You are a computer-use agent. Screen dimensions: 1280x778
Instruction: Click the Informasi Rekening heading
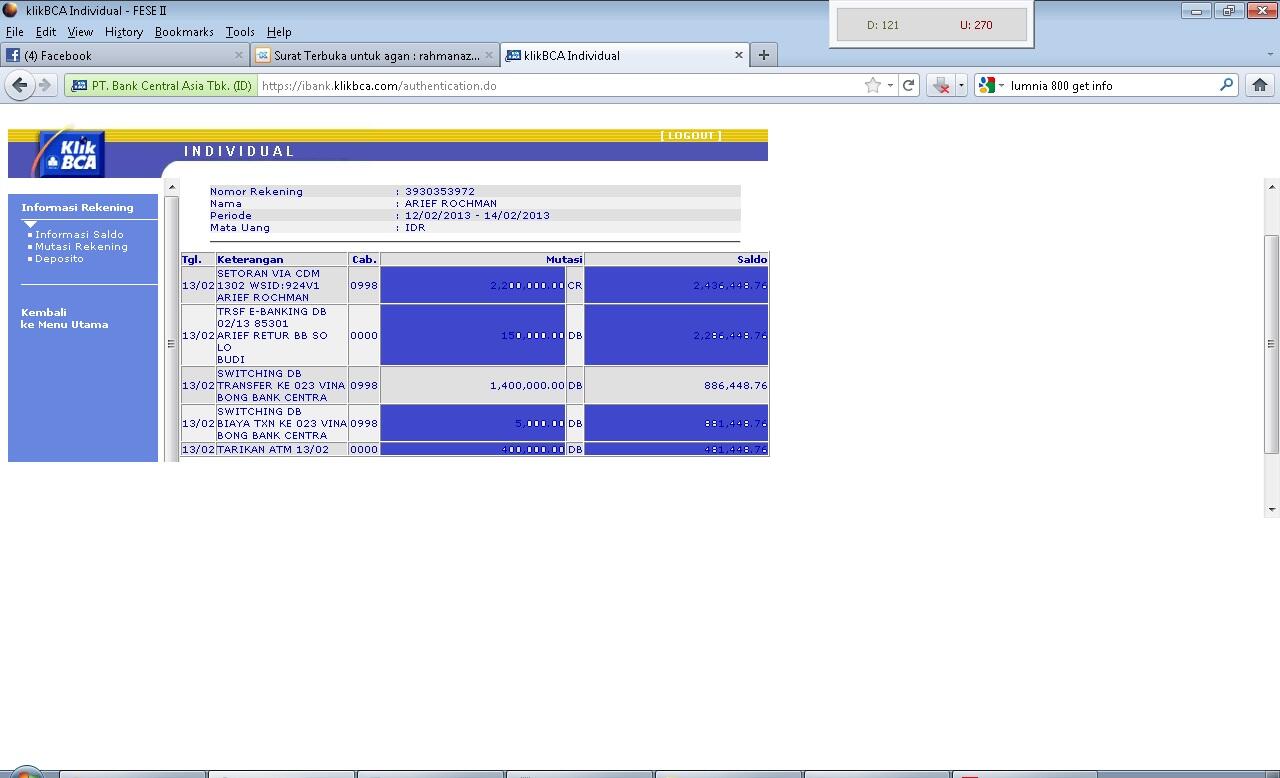tap(77, 208)
